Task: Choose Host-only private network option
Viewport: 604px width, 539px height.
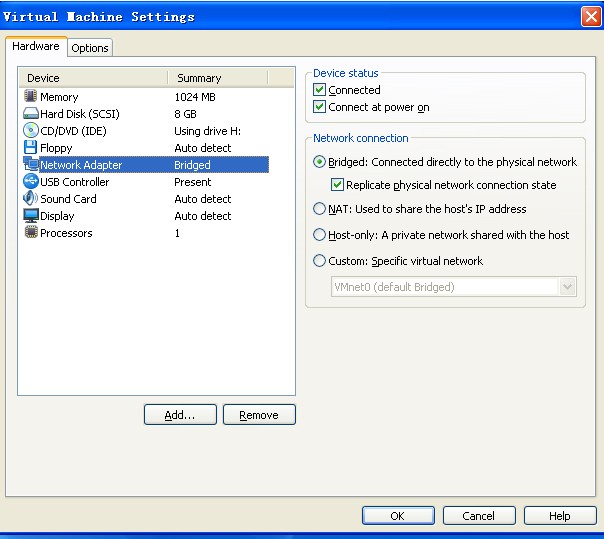Action: pyautogui.click(x=320, y=235)
